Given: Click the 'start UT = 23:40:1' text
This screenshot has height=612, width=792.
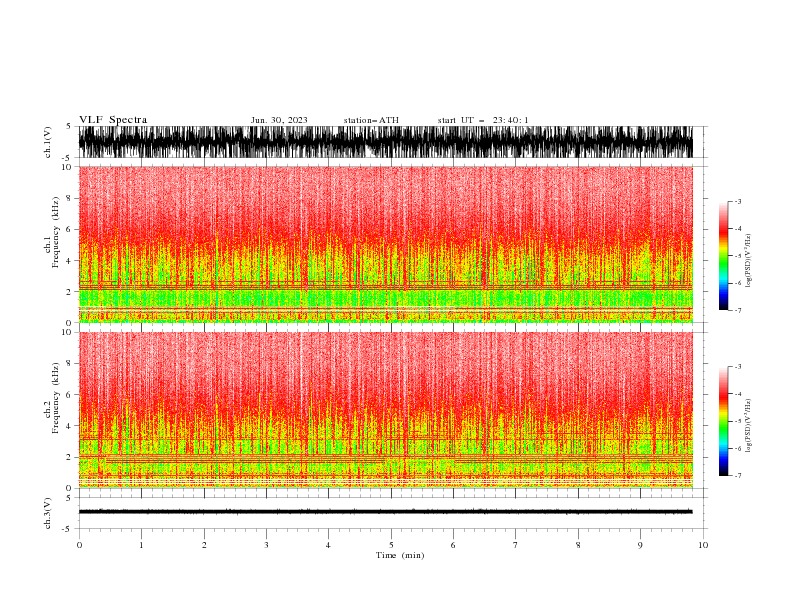Looking at the screenshot, I should coord(483,120).
